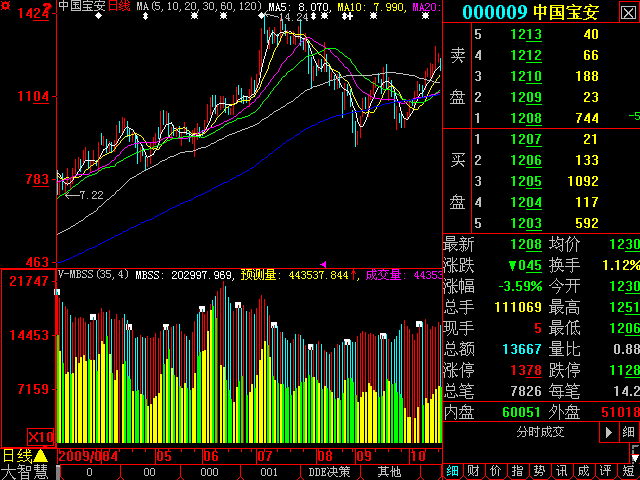Click the MA10: 7.990 value
Screen dimensions: 640x480
[373, 7]
